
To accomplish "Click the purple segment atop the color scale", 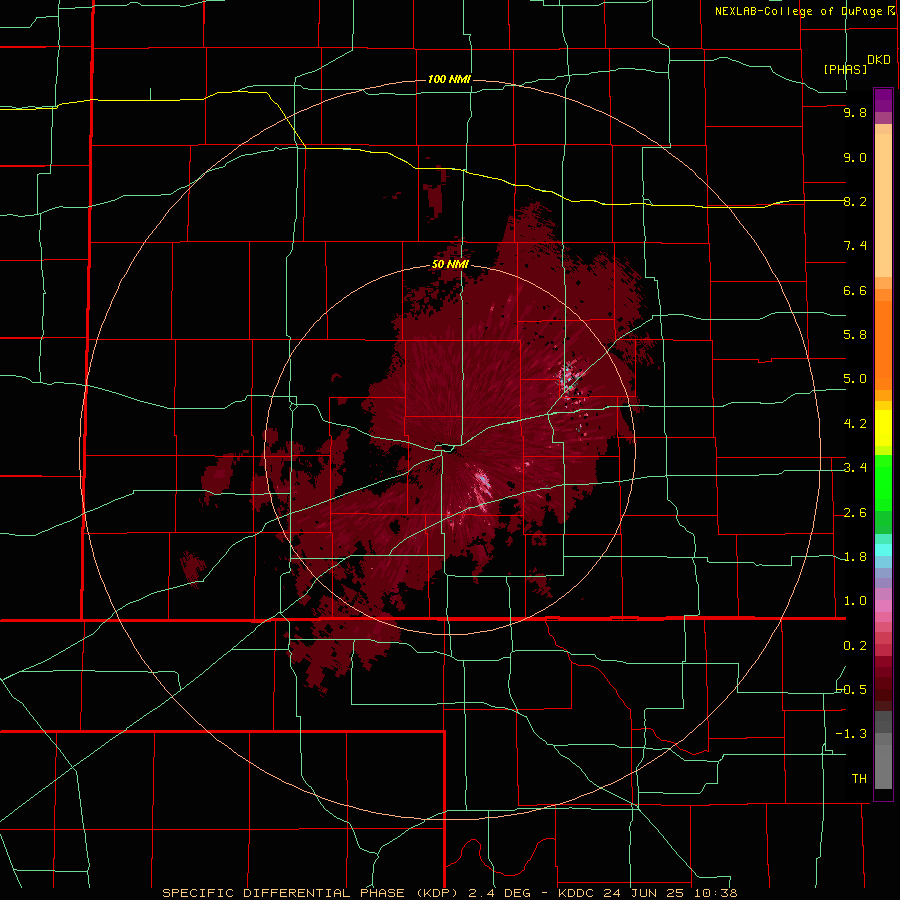I will [883, 100].
